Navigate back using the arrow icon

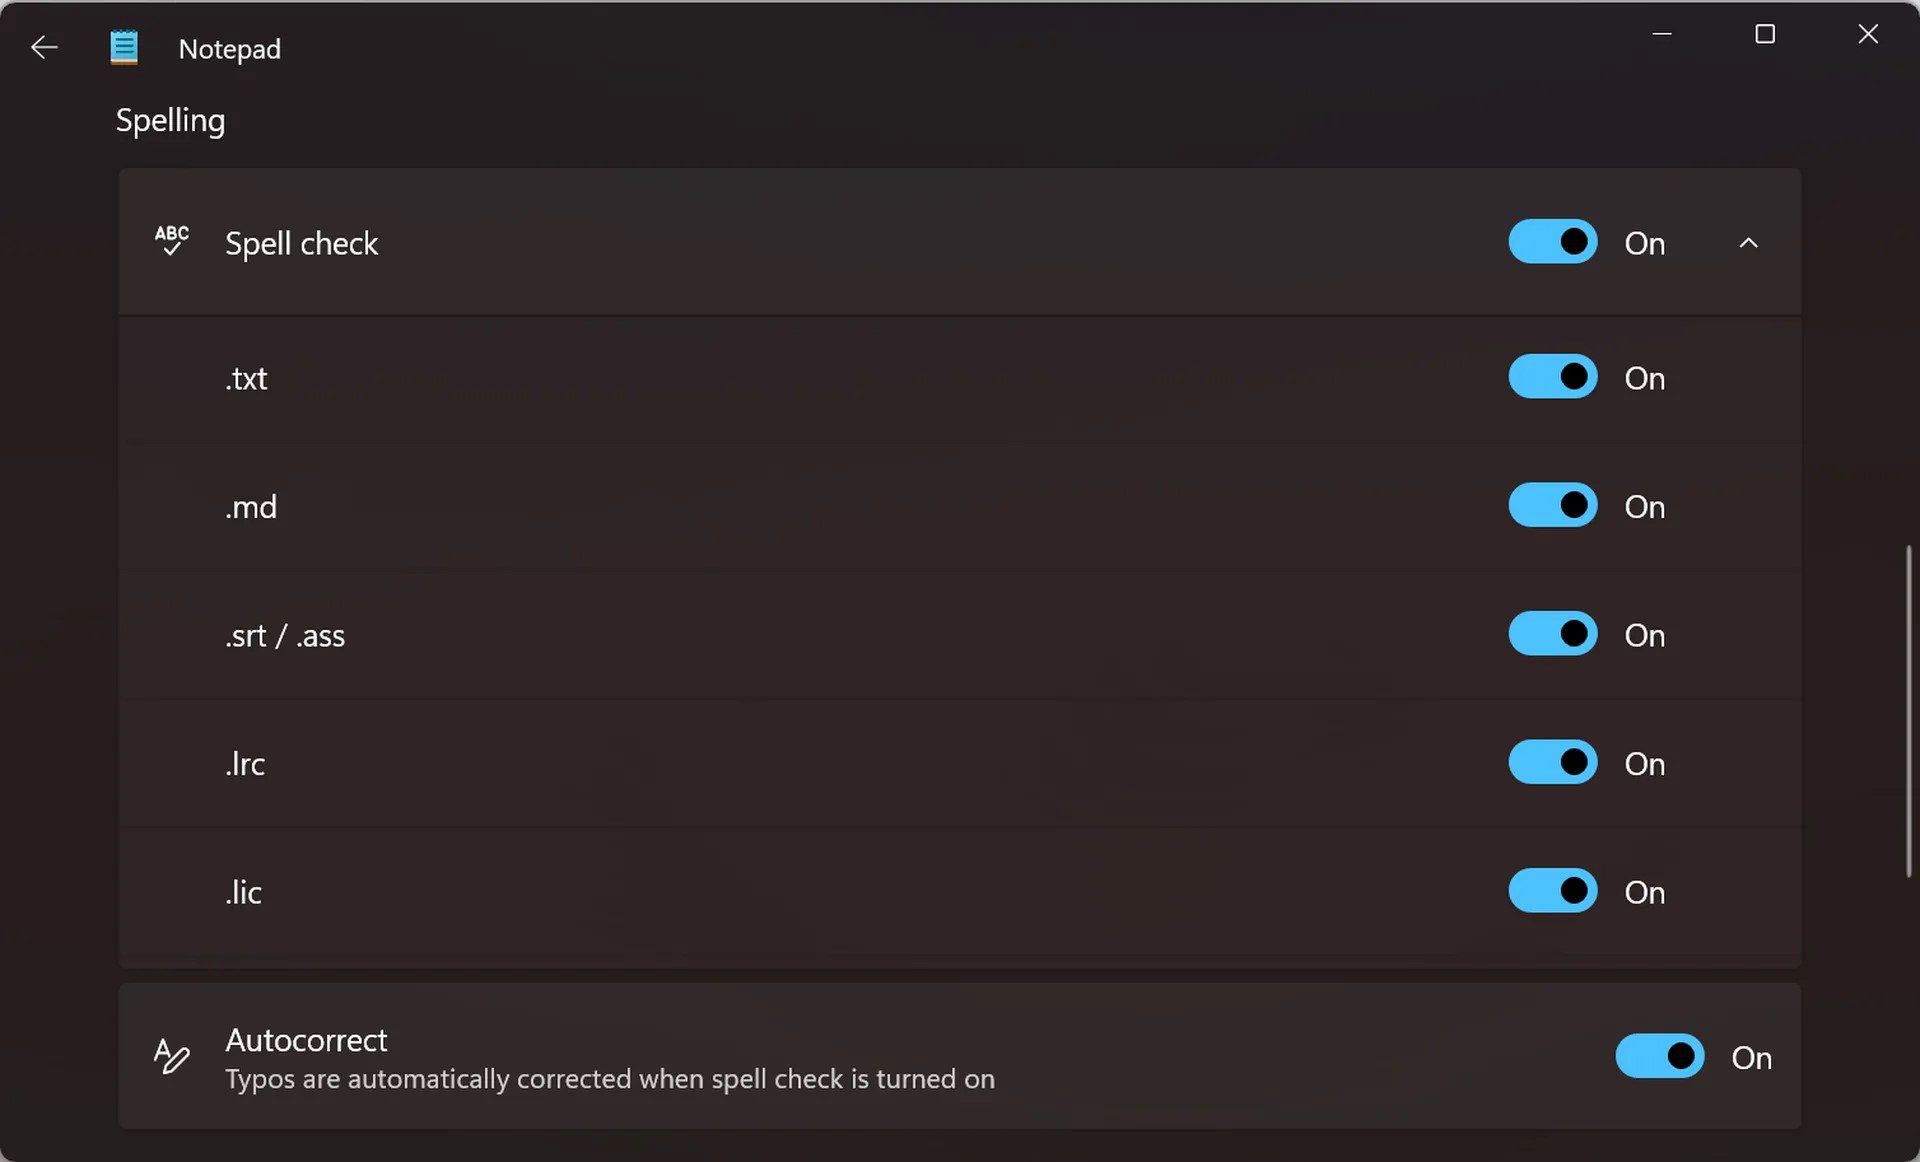43,47
